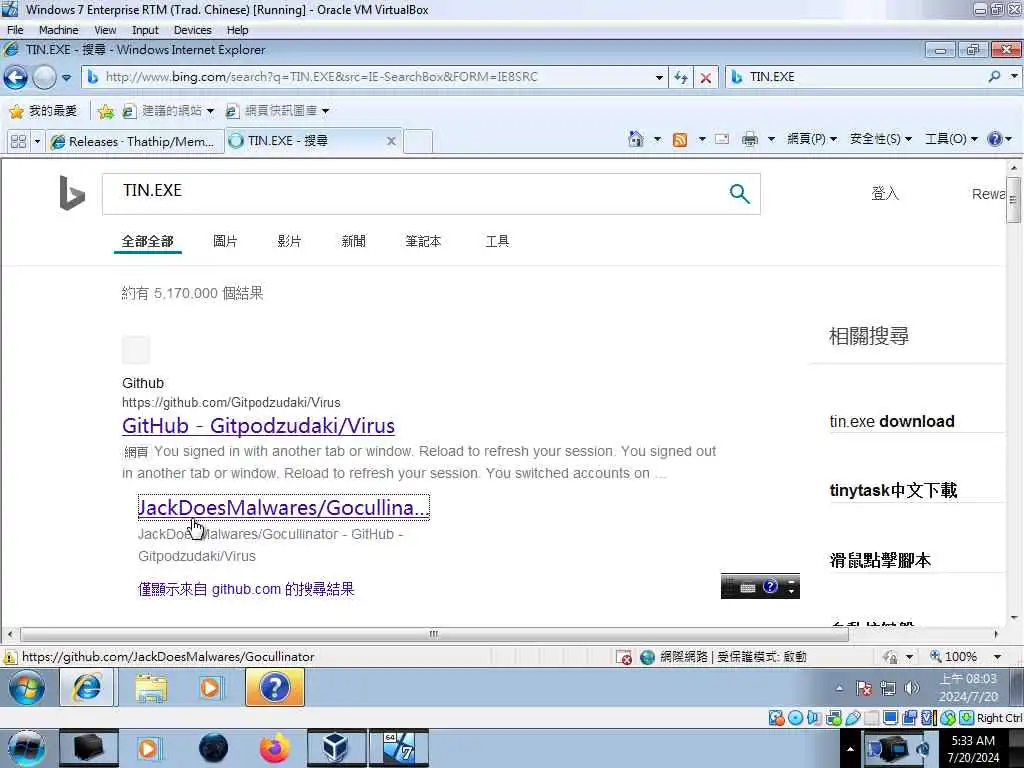Close the TIN.EXE - 搜尋 tab
Viewport: 1024px width, 768px height.
click(391, 140)
